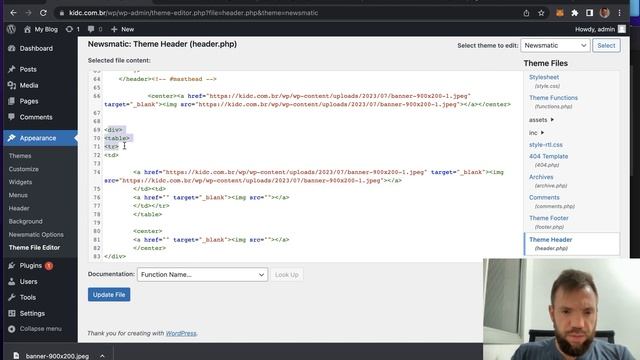Click the Select theme button
This screenshot has height=360, width=640.
pyautogui.click(x=606, y=45)
